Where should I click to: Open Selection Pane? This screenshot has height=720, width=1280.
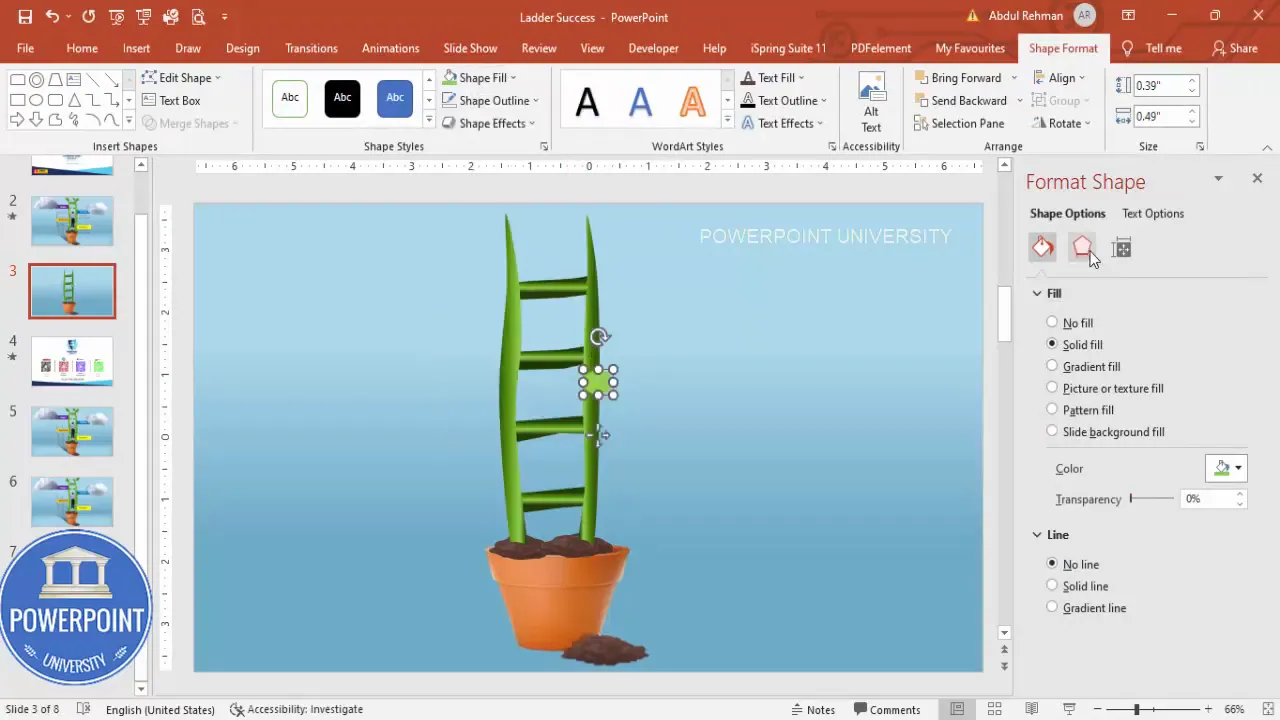tap(959, 123)
